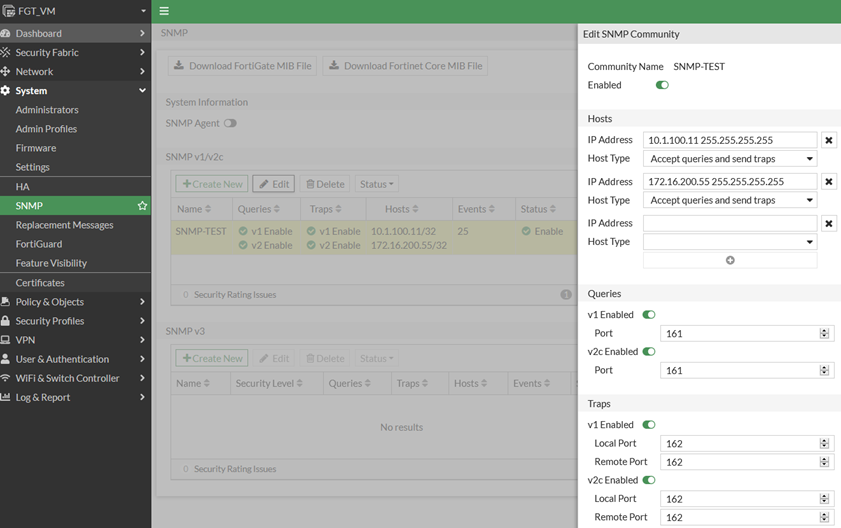This screenshot has width=841, height=528.
Task: Click the empty third IP Address field
Action: 730,224
